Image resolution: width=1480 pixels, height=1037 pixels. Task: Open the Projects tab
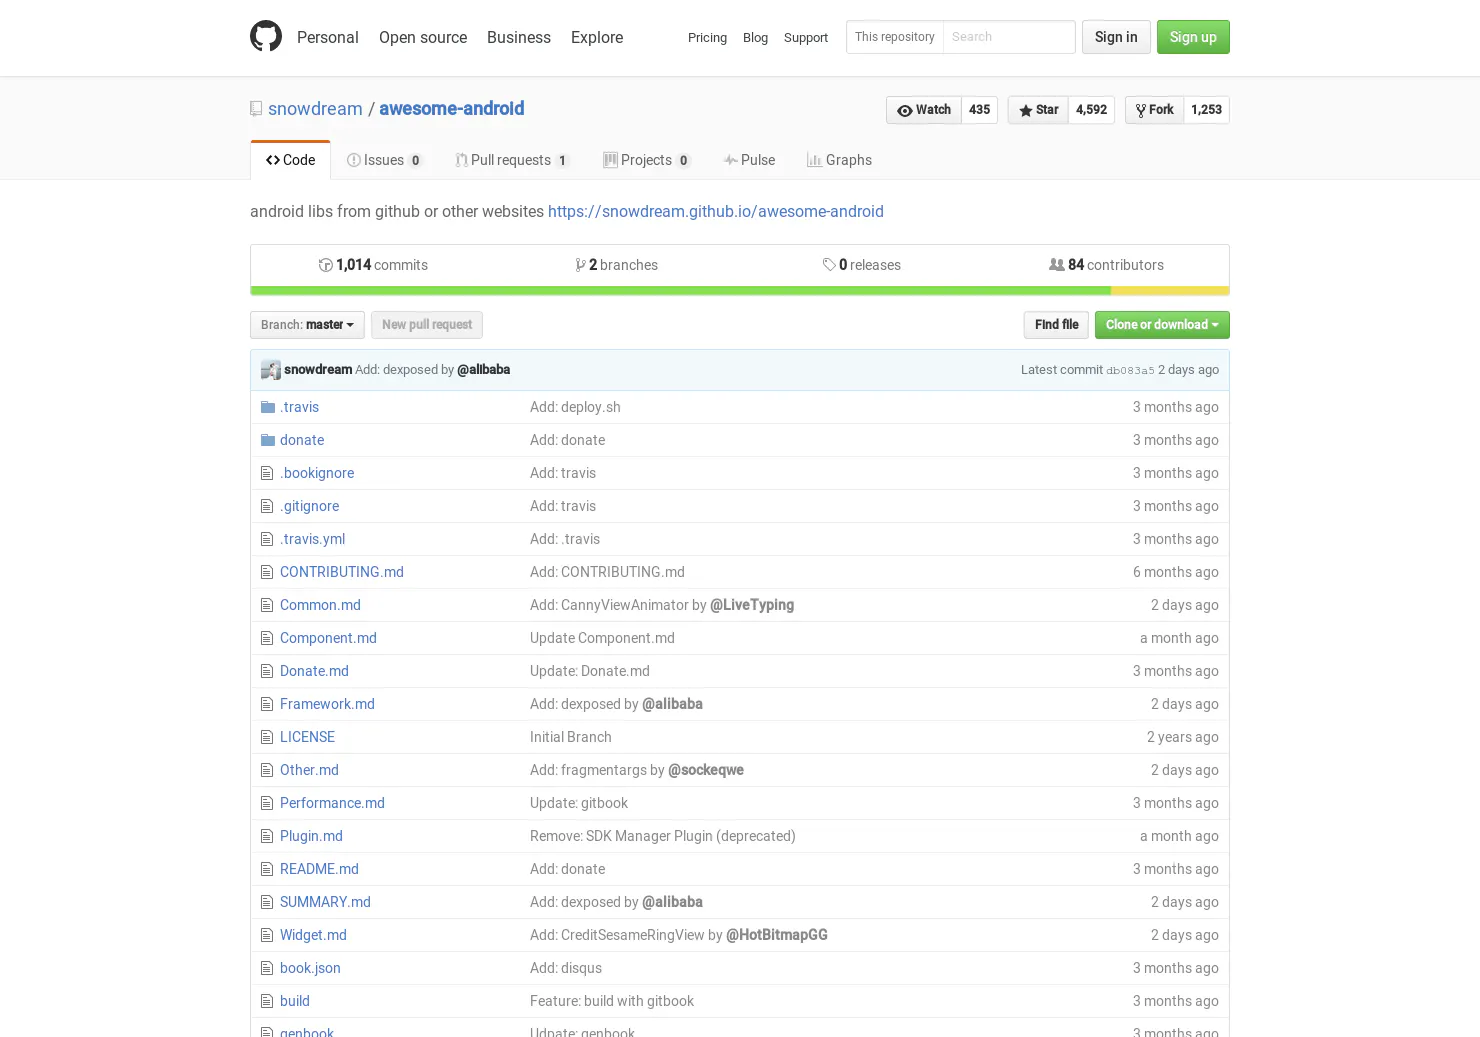(x=647, y=160)
